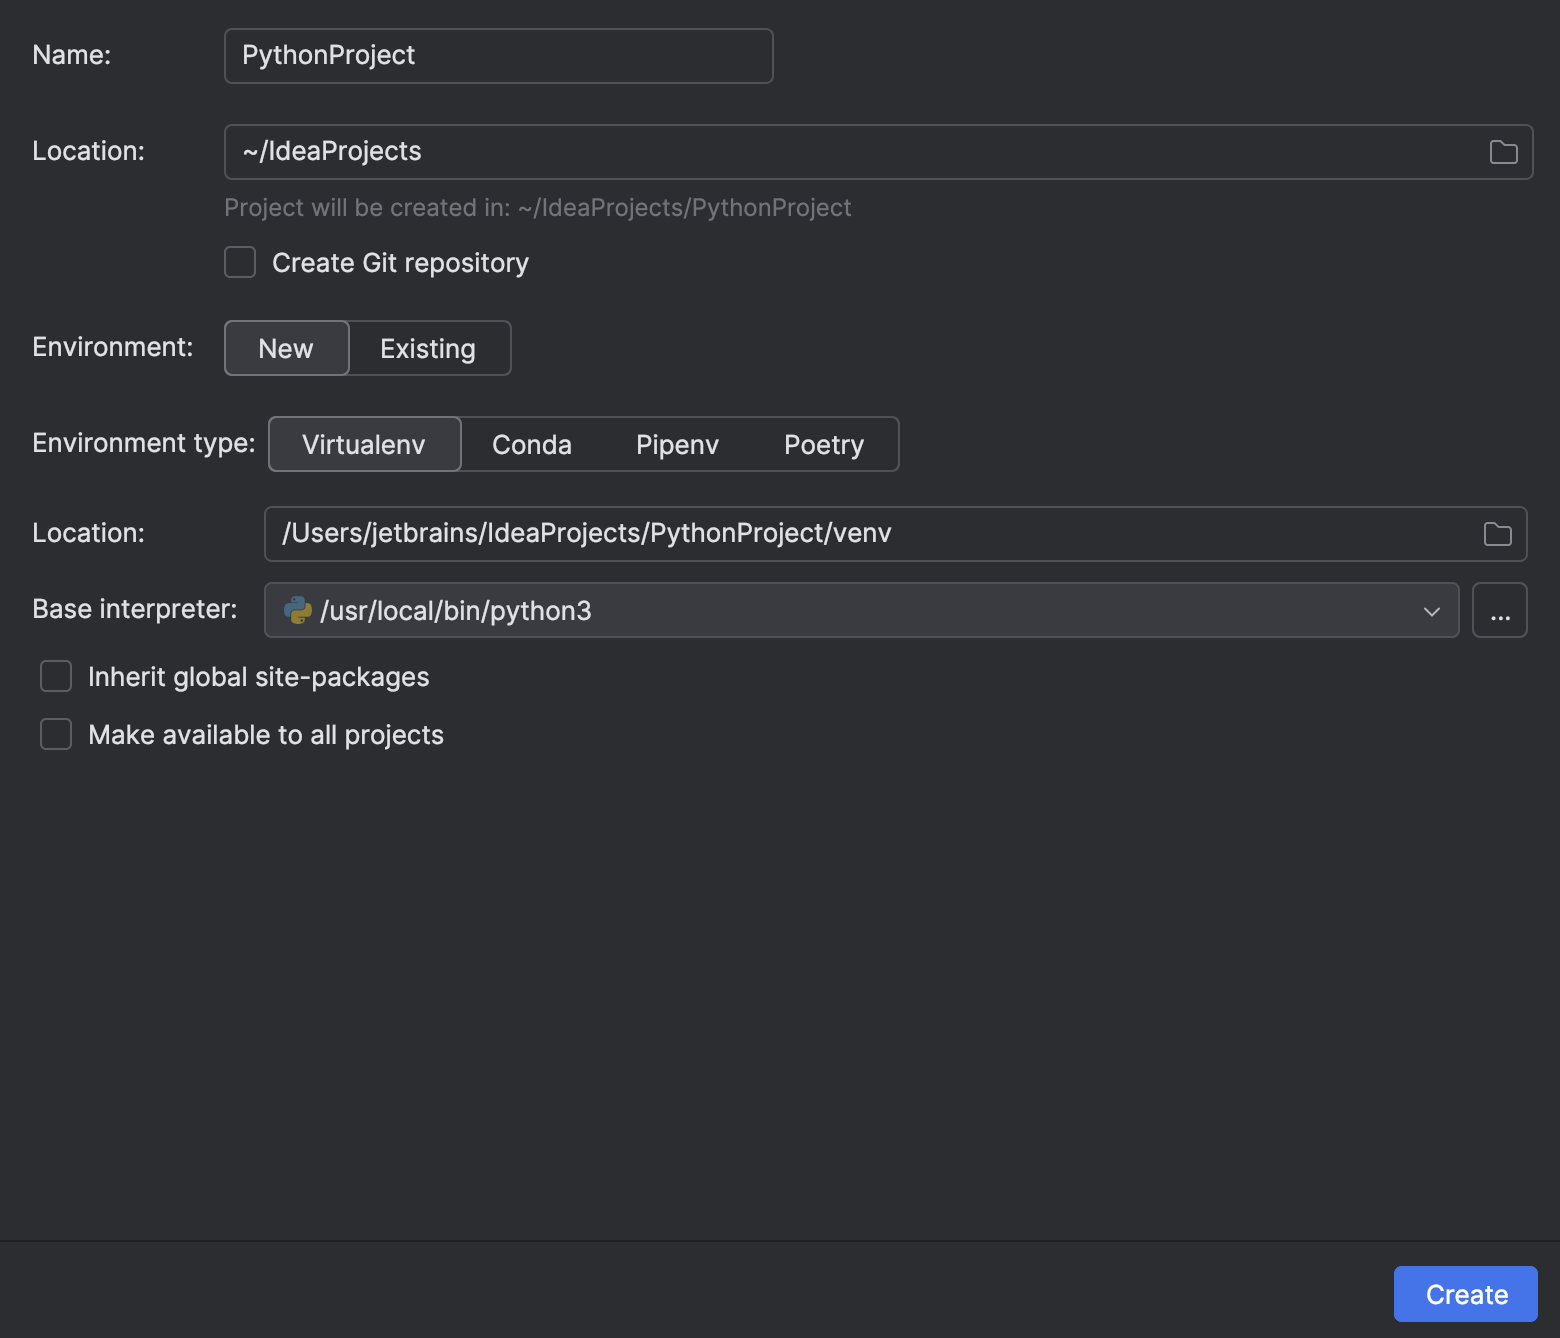Expand the Base interpreter dropdown chevron
Screen dimensions: 1560x1338
[1433, 610]
